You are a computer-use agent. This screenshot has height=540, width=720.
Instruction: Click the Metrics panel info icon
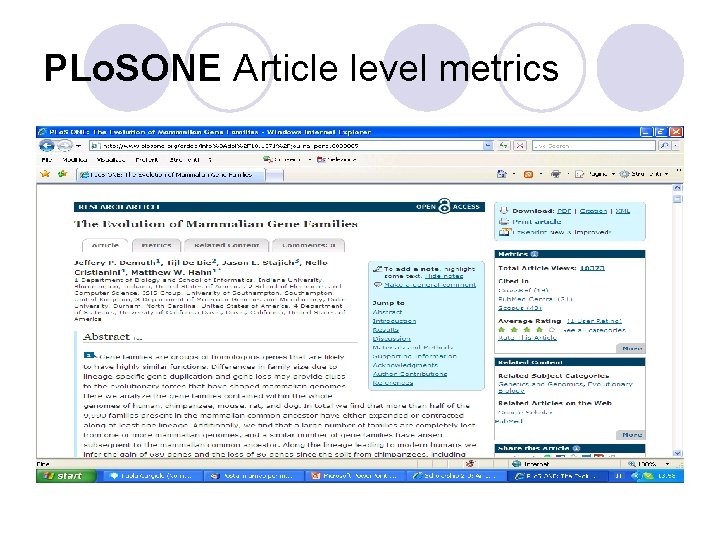click(x=534, y=254)
